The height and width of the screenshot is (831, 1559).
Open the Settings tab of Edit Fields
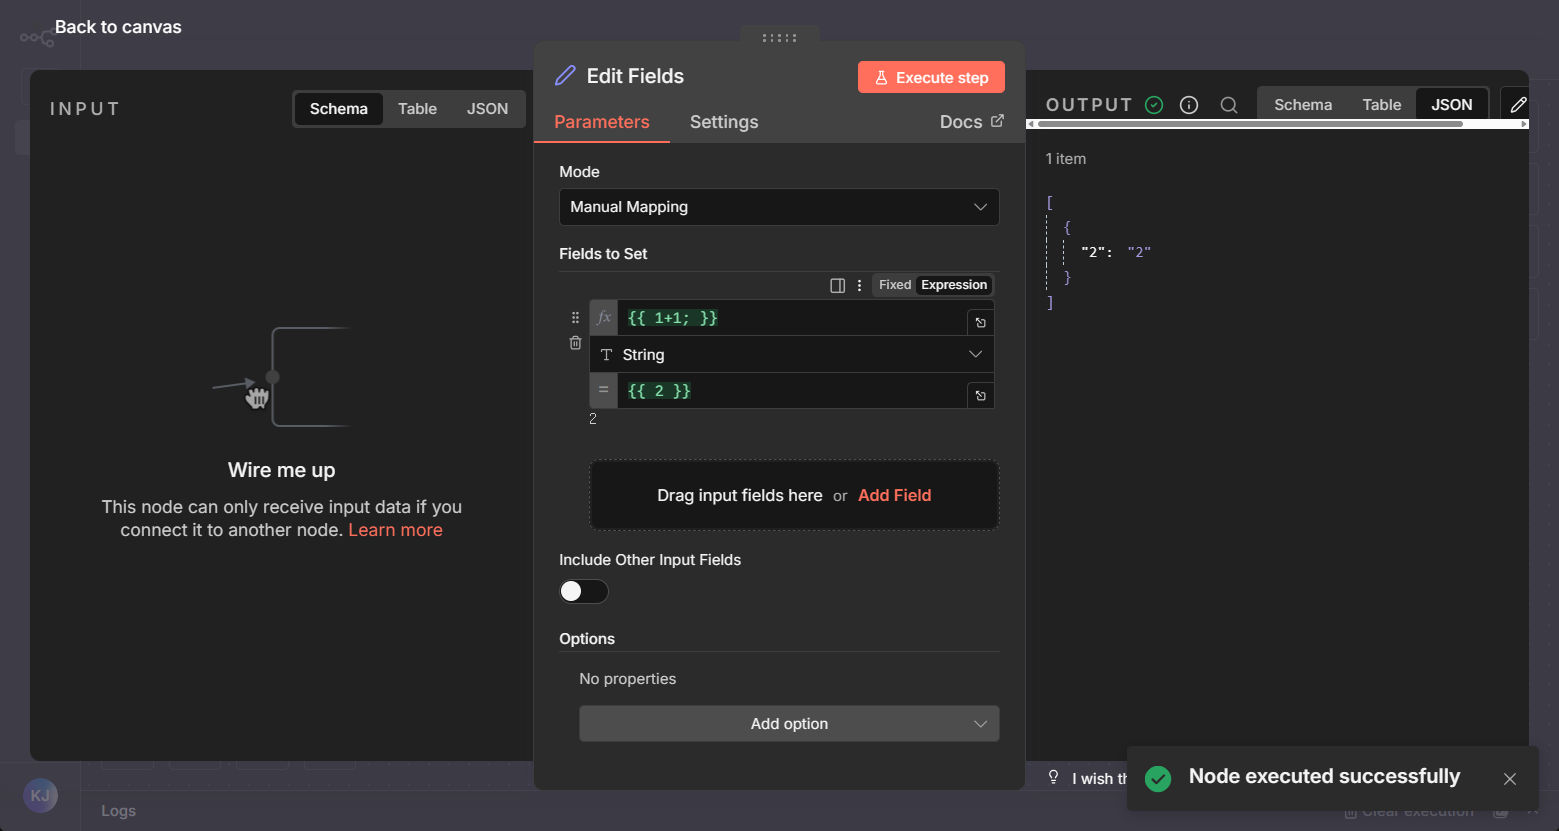[x=724, y=122]
